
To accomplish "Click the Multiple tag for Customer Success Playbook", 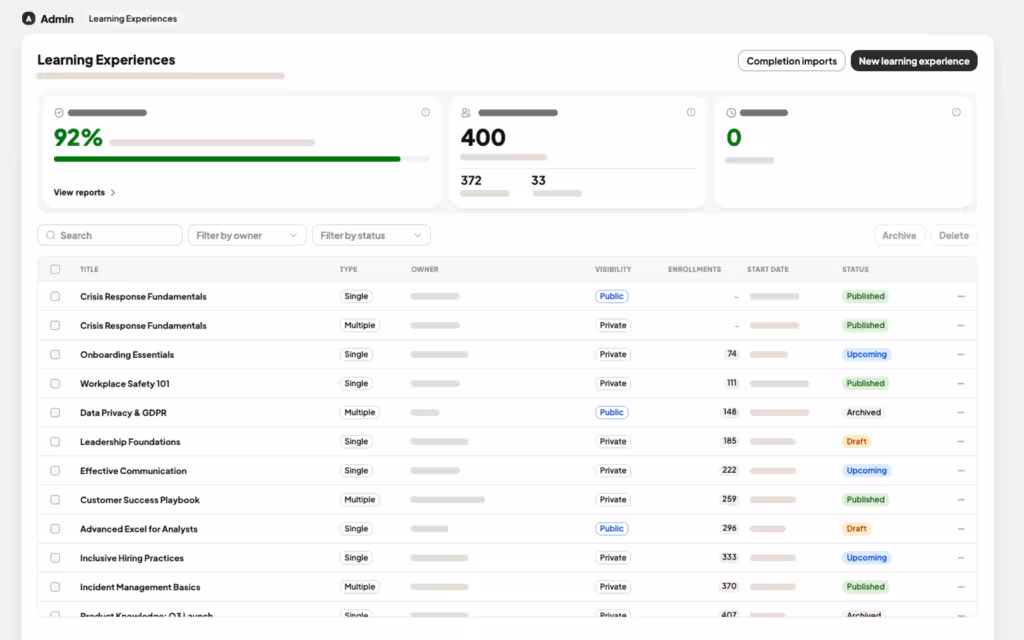I will (359, 500).
